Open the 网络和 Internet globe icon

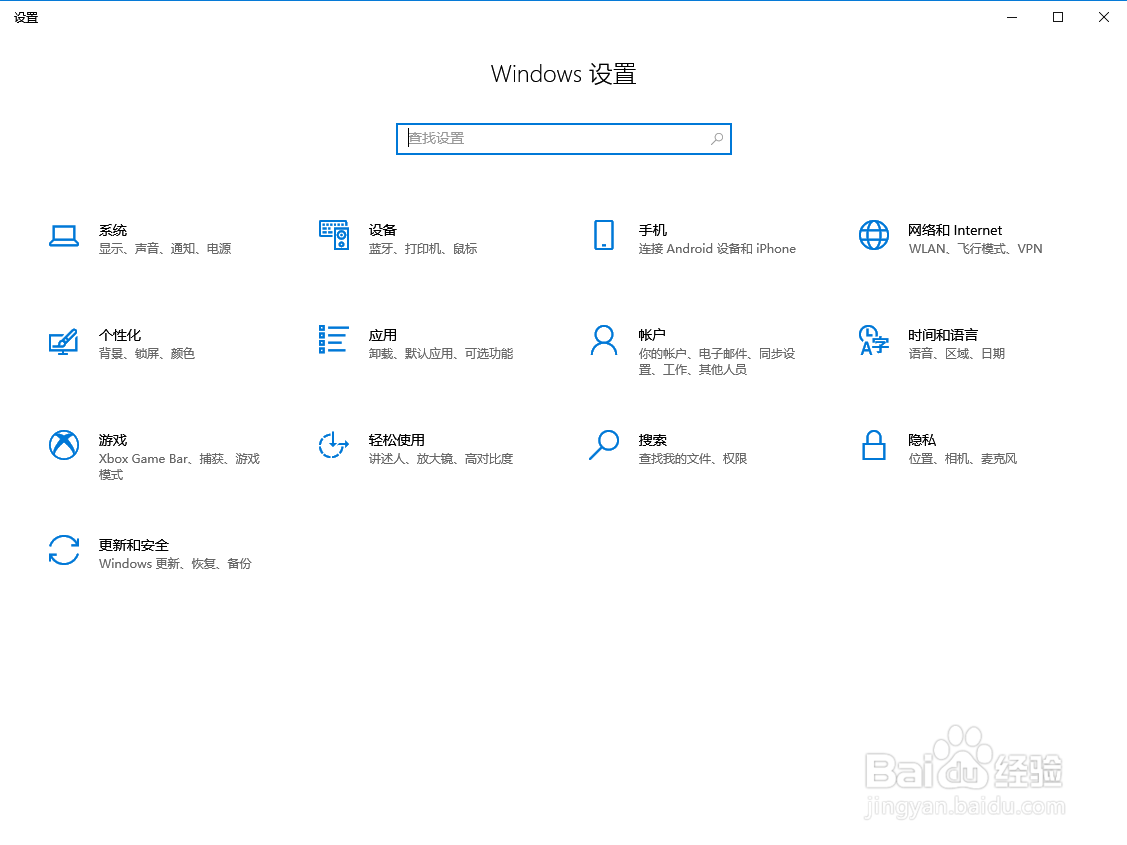(x=874, y=235)
